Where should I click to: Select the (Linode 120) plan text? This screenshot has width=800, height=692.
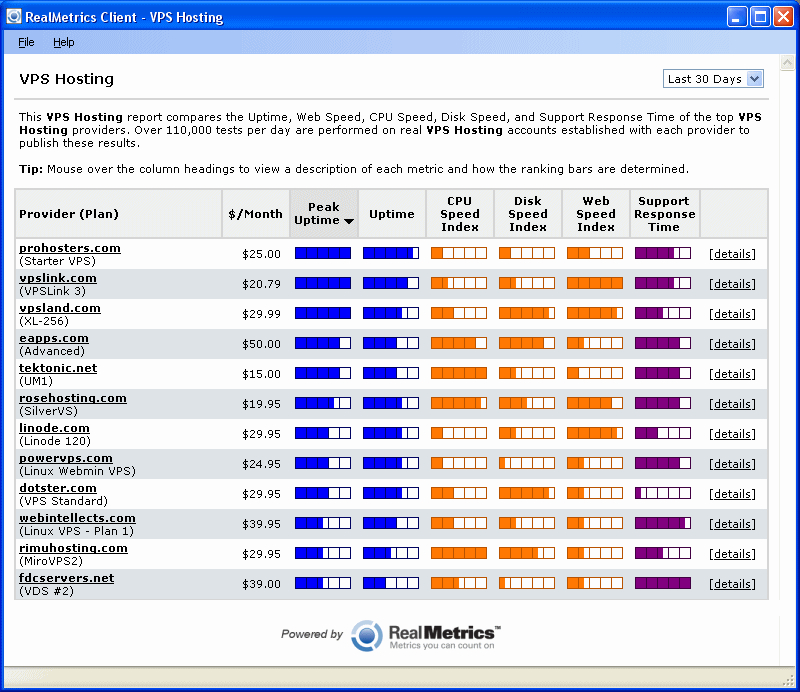[55, 441]
